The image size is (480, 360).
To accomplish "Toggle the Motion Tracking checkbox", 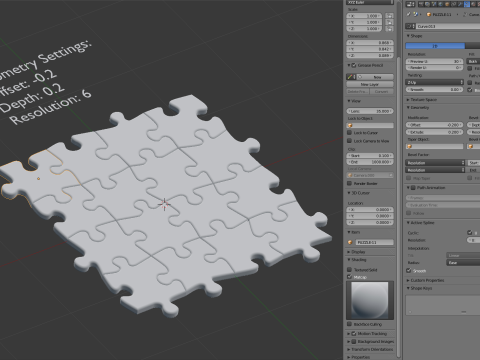I will coord(354,333).
